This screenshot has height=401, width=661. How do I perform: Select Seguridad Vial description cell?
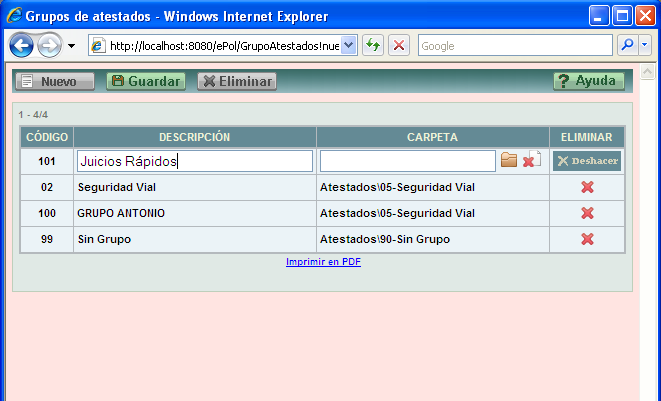click(x=195, y=187)
